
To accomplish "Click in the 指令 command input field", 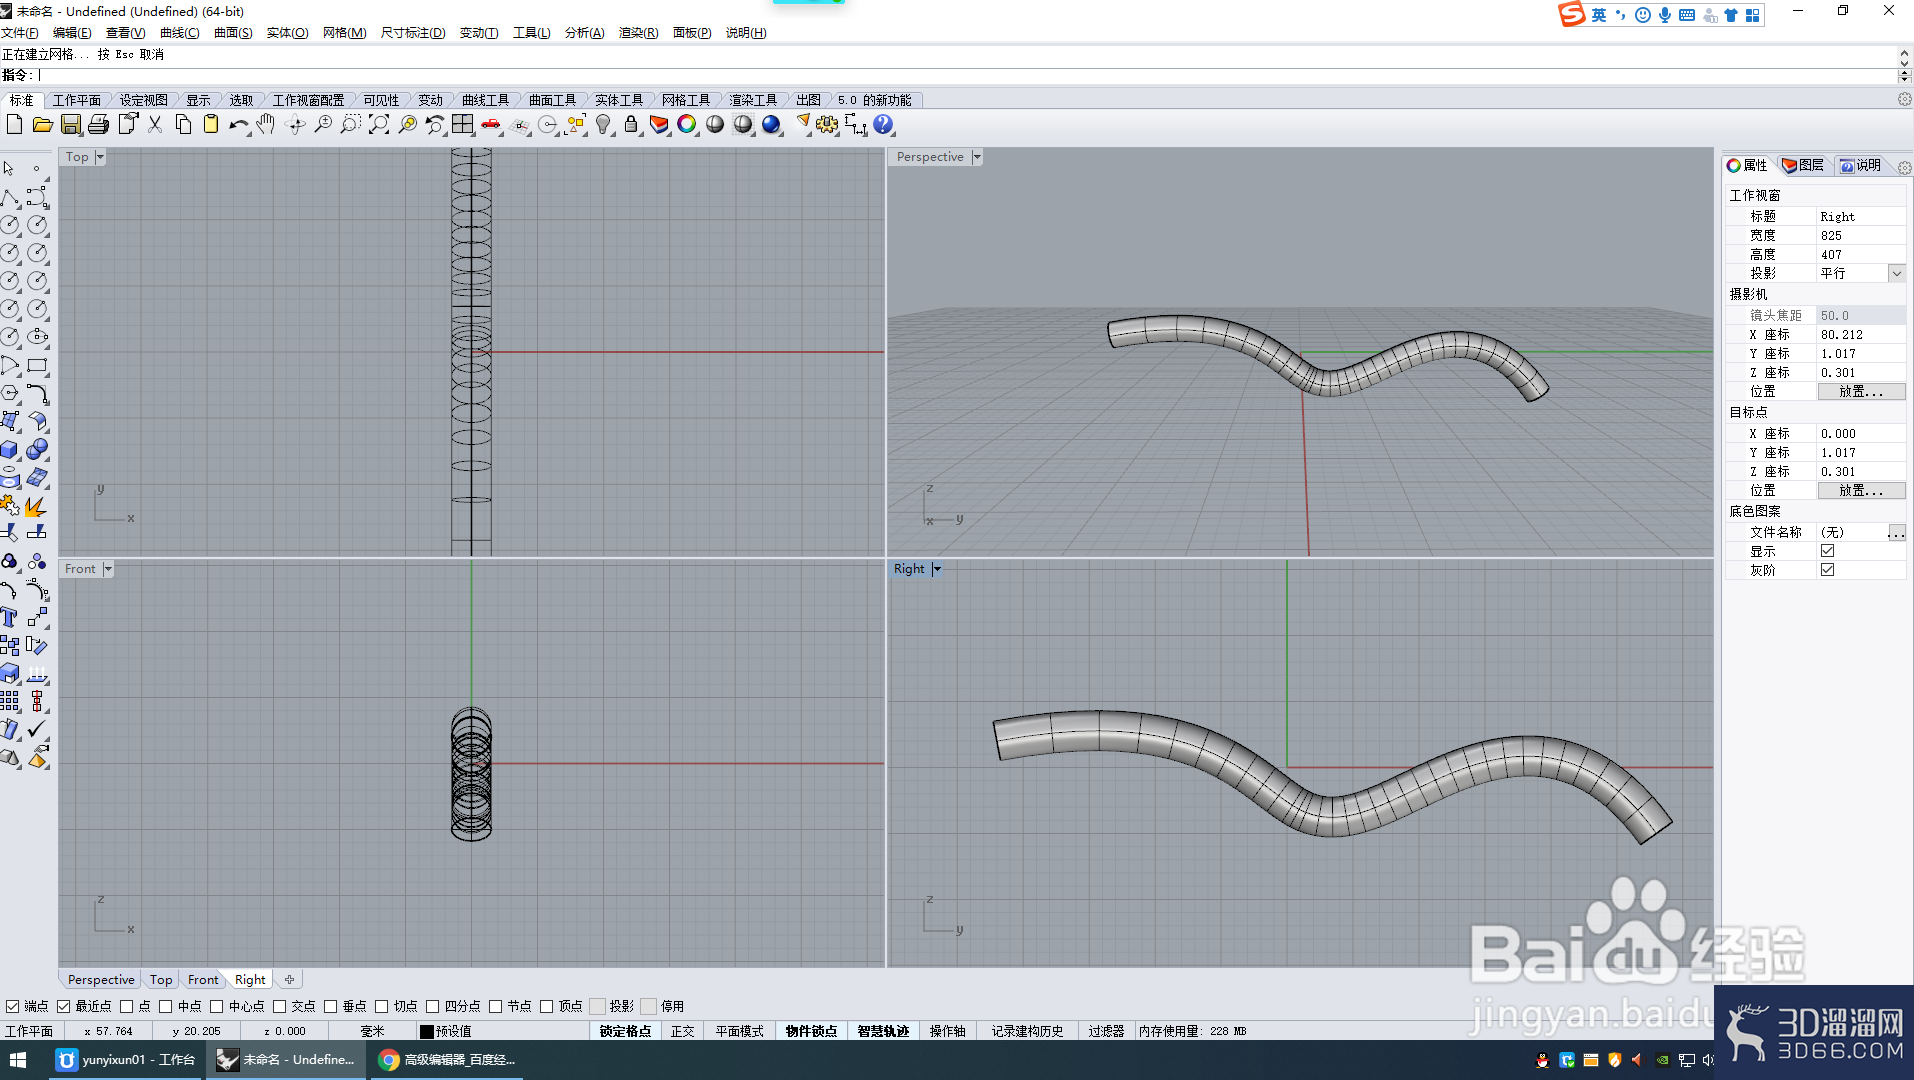I will [x=965, y=75].
